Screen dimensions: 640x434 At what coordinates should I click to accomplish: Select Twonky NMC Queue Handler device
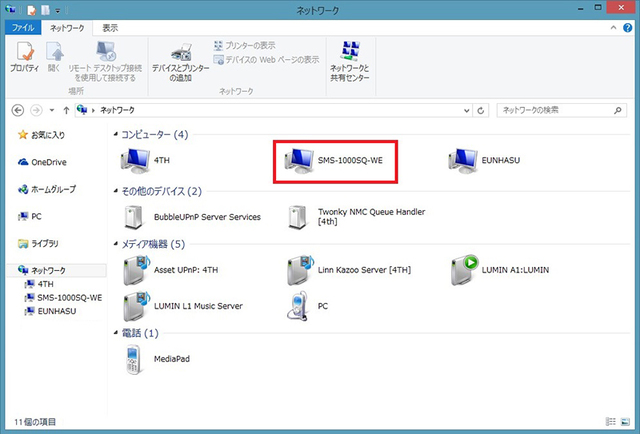(x=356, y=217)
